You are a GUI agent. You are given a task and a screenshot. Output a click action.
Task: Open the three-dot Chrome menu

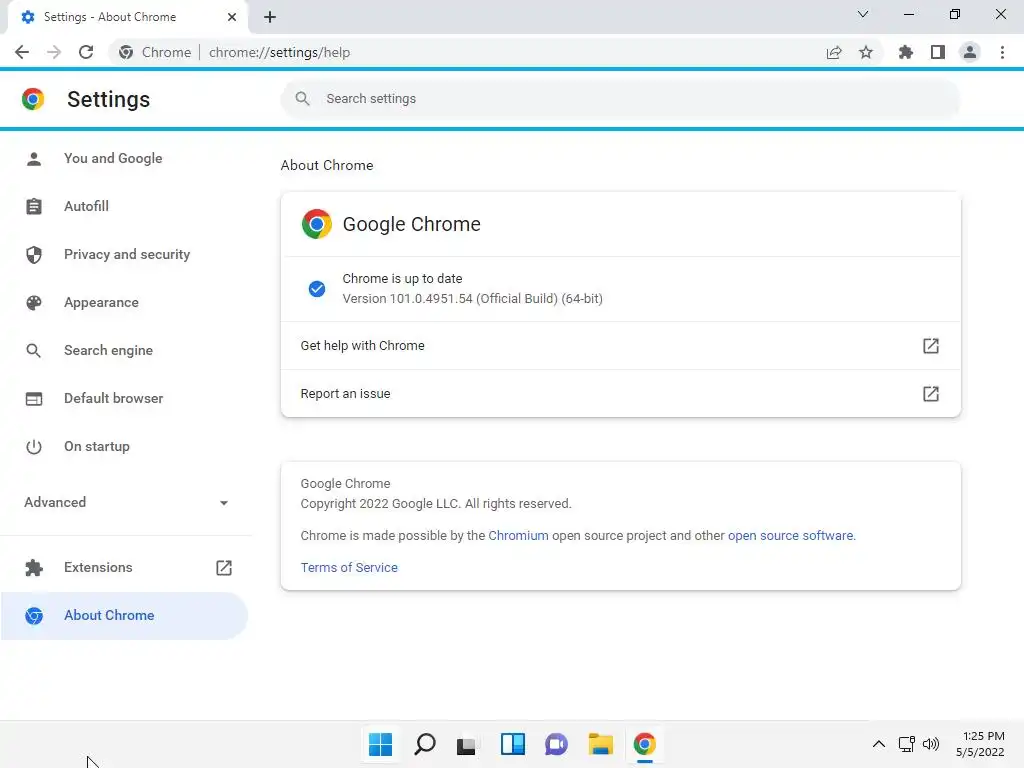tap(1002, 52)
